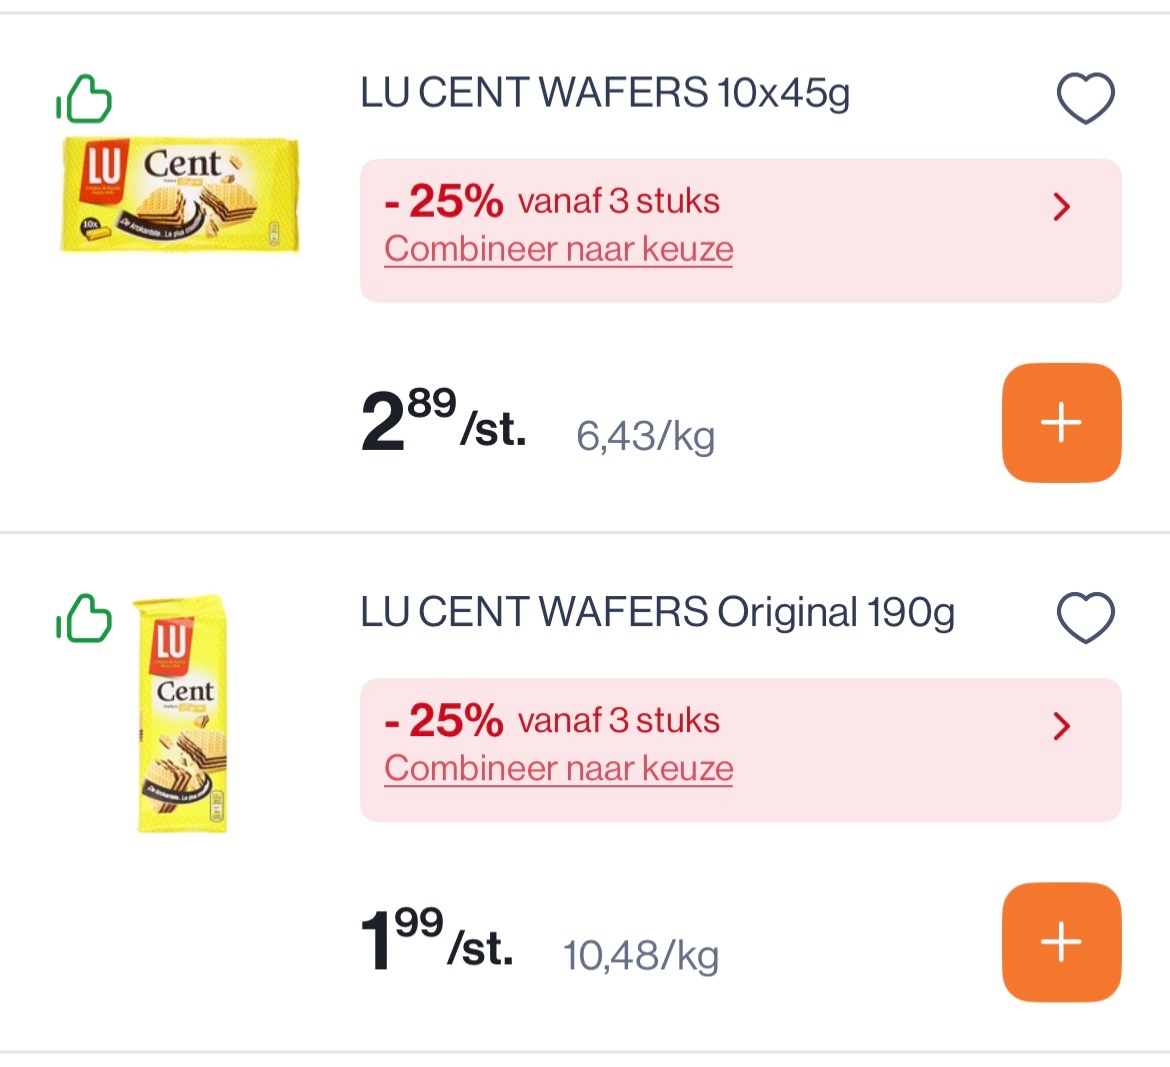Click the thumbs-up icon on LU CENT WAFERS 10x45g
The height and width of the screenshot is (1067, 1170).
coord(84,99)
